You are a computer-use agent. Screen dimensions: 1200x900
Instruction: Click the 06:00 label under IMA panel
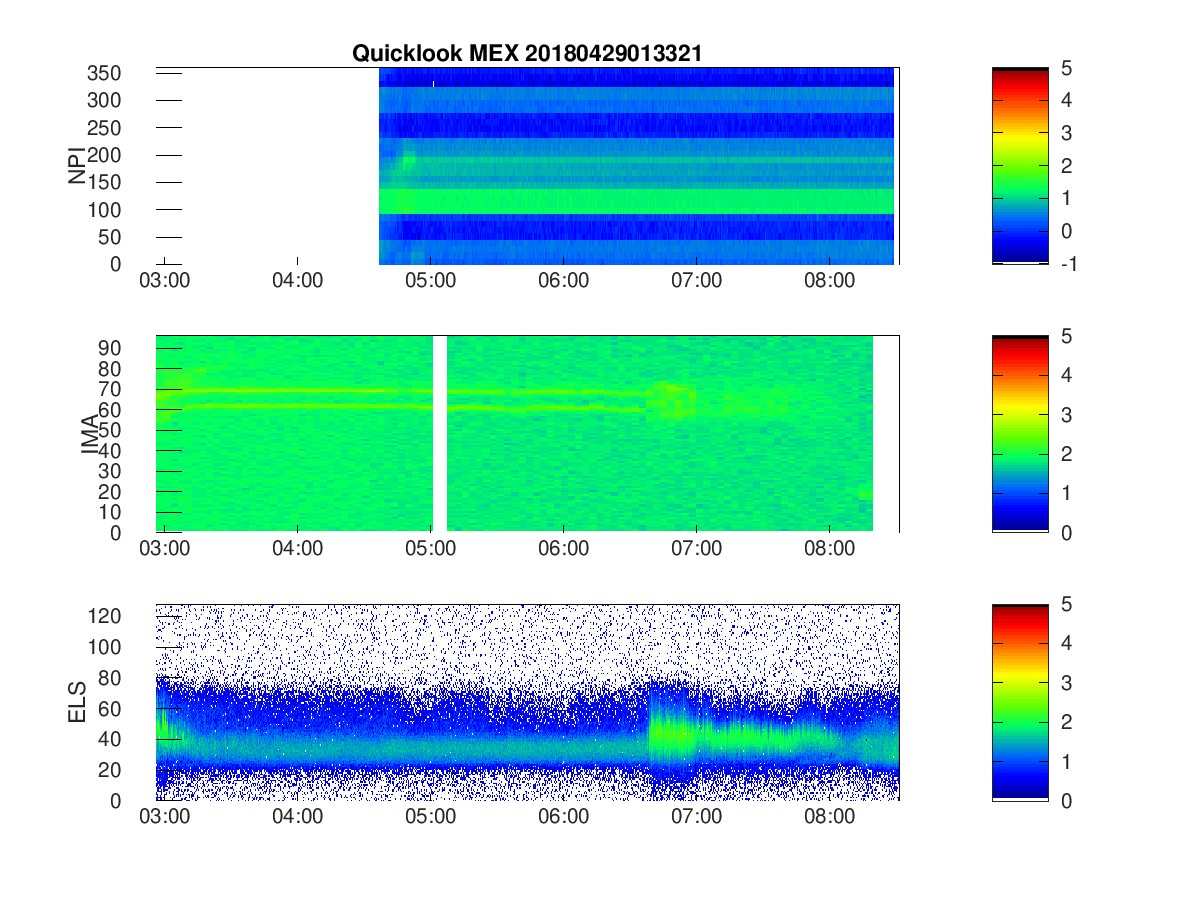(564, 549)
